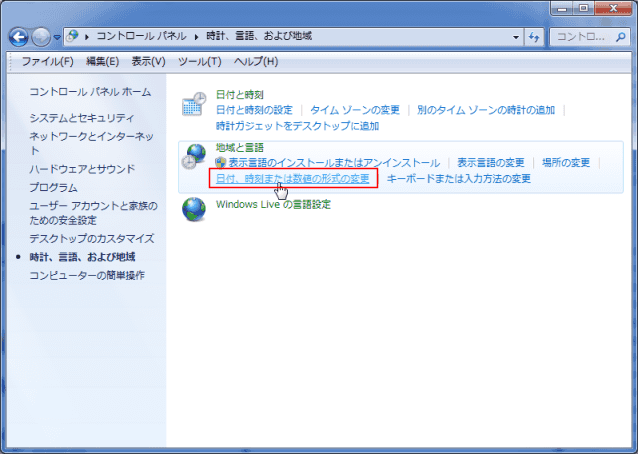The width and height of the screenshot is (638, 454).
Task: Open the 日付と時刻 heading
Action: pos(240,95)
